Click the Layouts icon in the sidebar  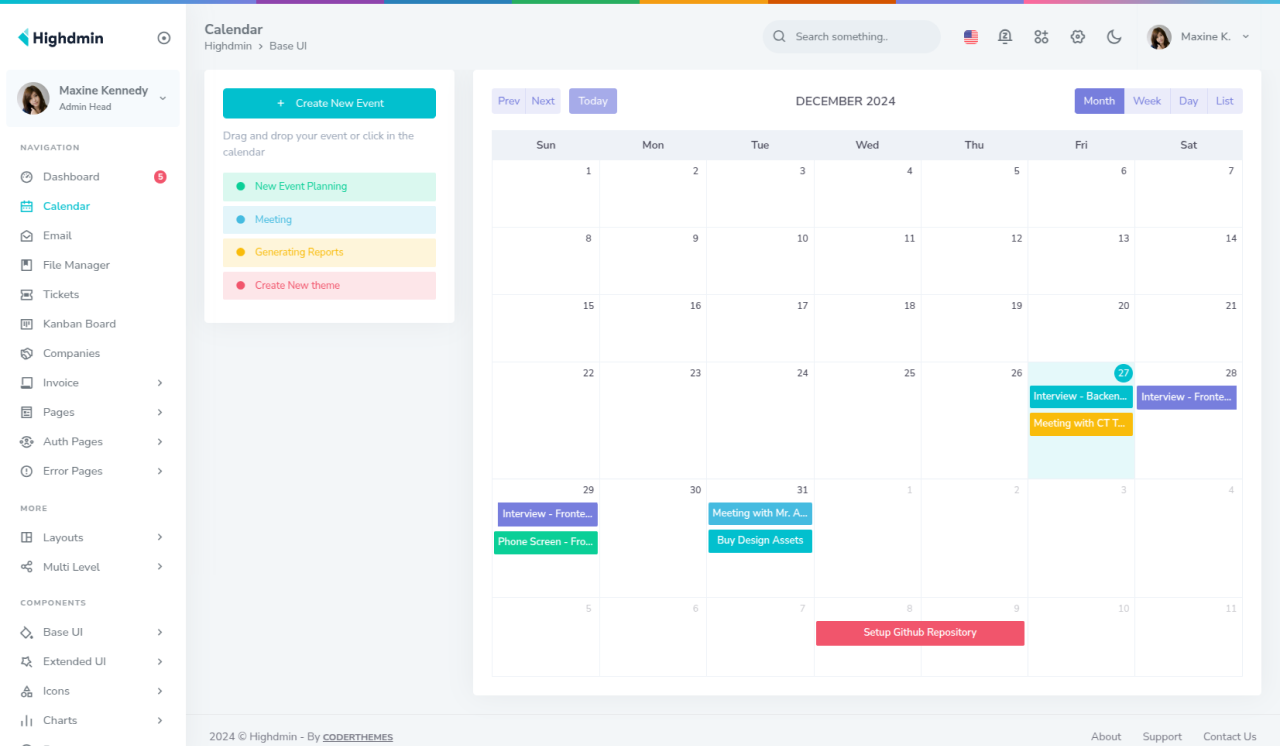(x=26, y=538)
